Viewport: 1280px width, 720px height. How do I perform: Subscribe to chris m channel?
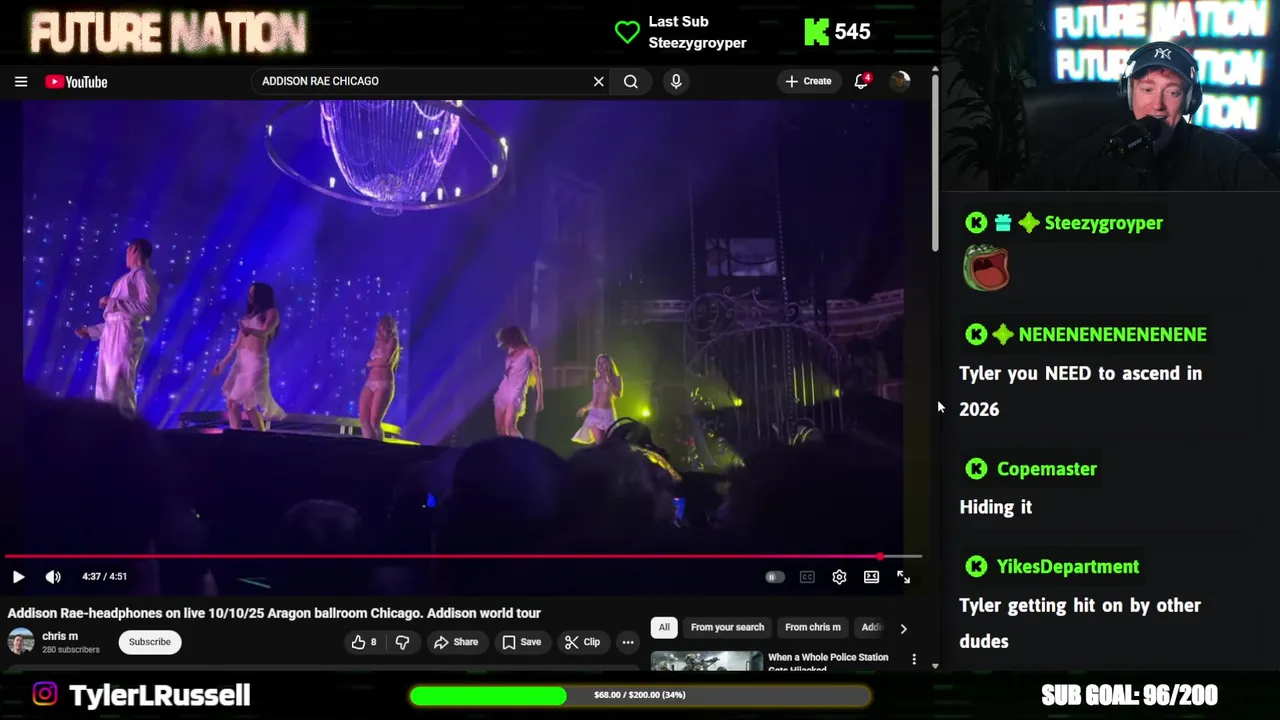pyautogui.click(x=150, y=642)
